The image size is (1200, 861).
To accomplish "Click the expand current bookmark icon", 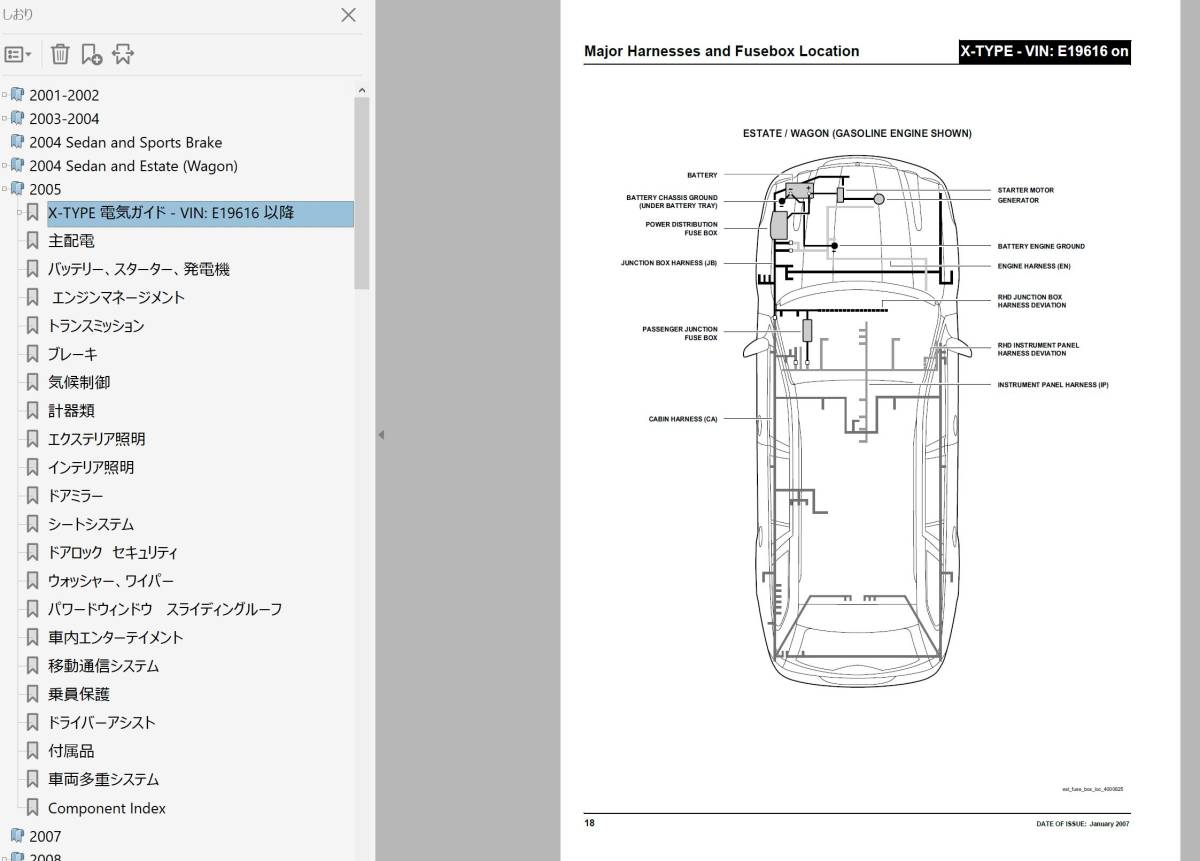I will (x=122, y=54).
